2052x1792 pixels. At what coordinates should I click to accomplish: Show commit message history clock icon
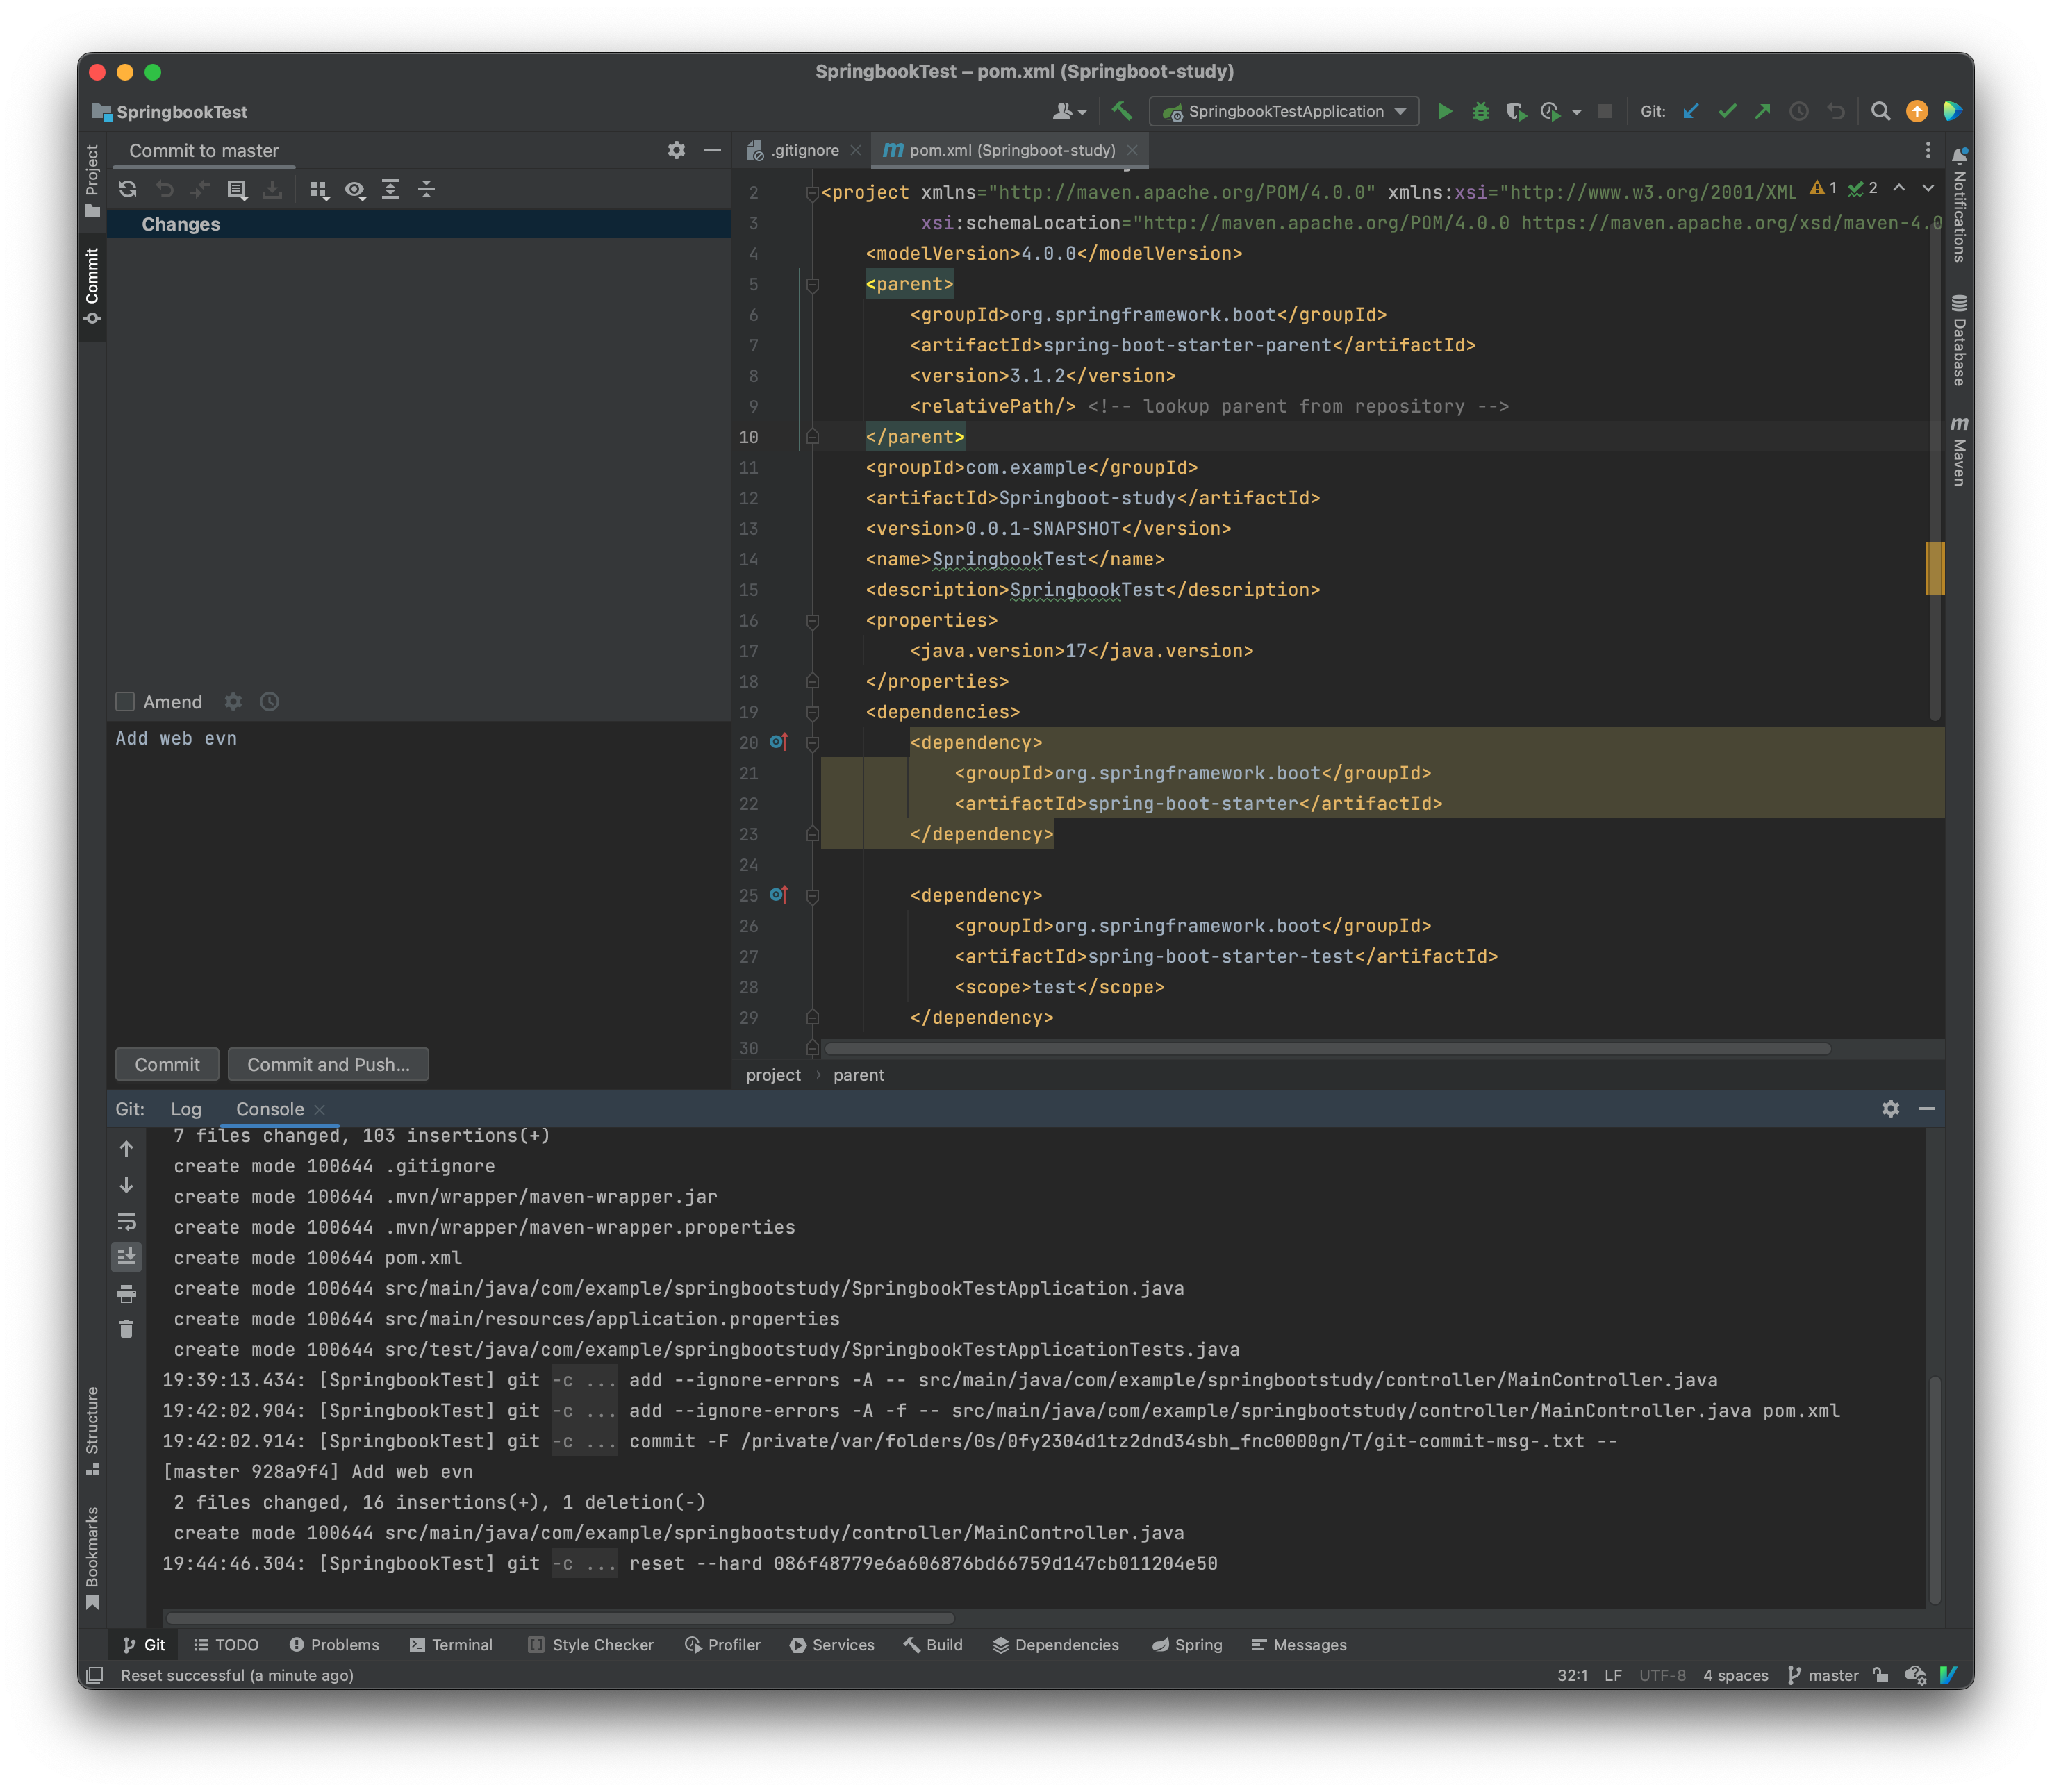point(269,702)
